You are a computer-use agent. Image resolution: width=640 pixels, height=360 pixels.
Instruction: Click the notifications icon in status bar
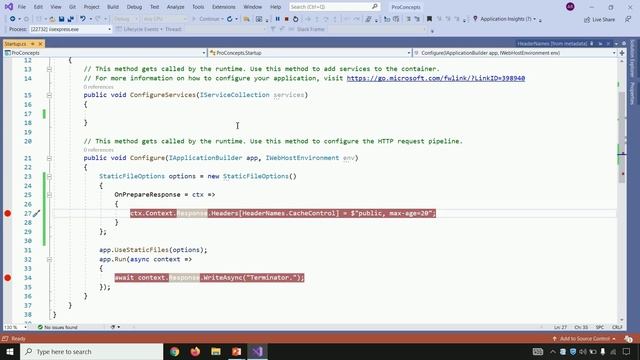pyautogui.click(x=628, y=339)
